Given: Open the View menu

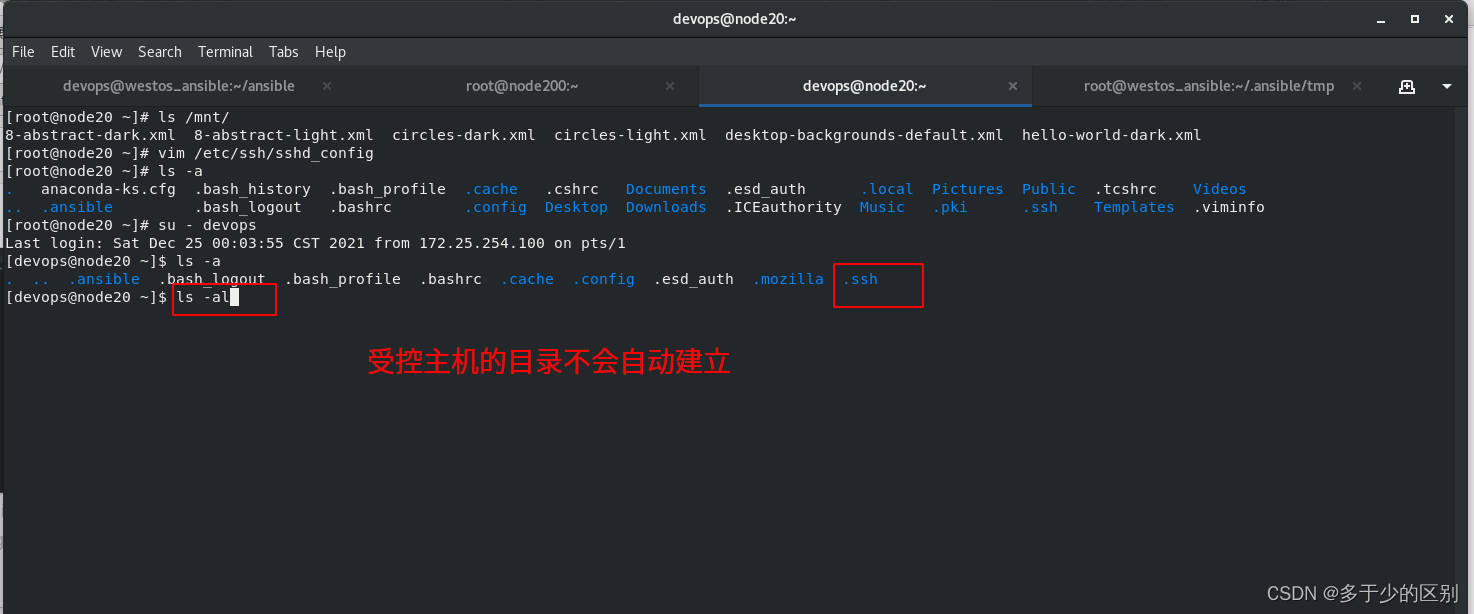Looking at the screenshot, I should tap(106, 52).
